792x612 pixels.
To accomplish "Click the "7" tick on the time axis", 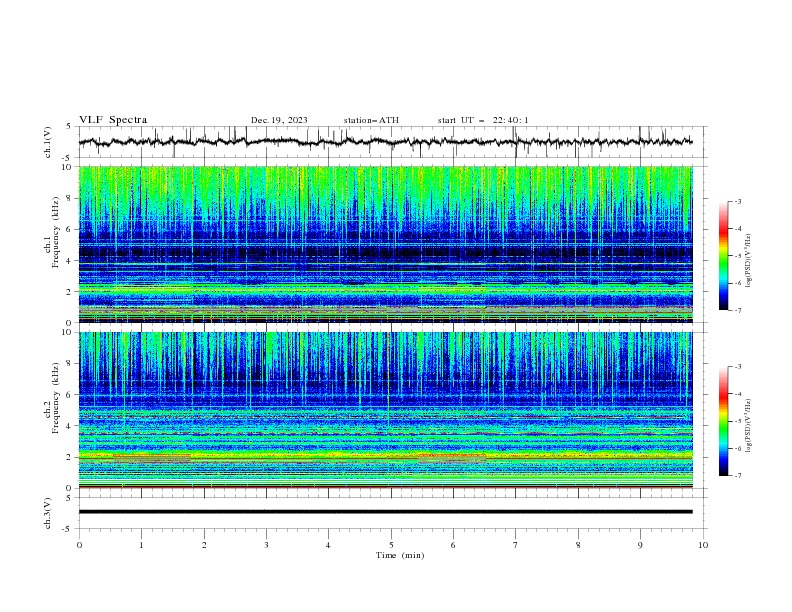I will [x=516, y=545].
